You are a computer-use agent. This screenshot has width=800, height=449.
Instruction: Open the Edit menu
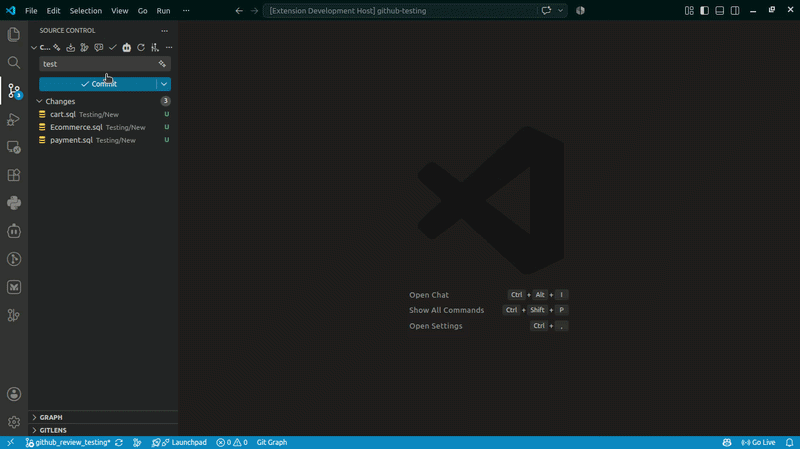pyautogui.click(x=53, y=10)
